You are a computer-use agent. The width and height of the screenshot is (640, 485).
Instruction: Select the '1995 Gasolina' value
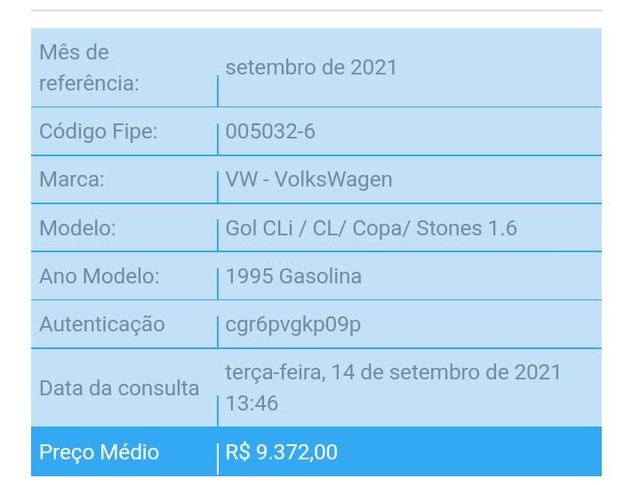(293, 276)
